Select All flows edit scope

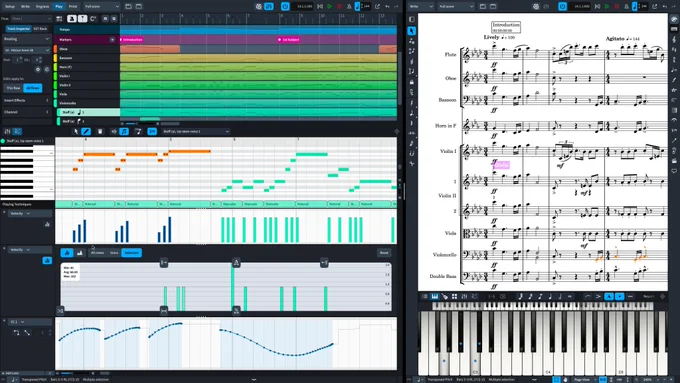point(33,88)
